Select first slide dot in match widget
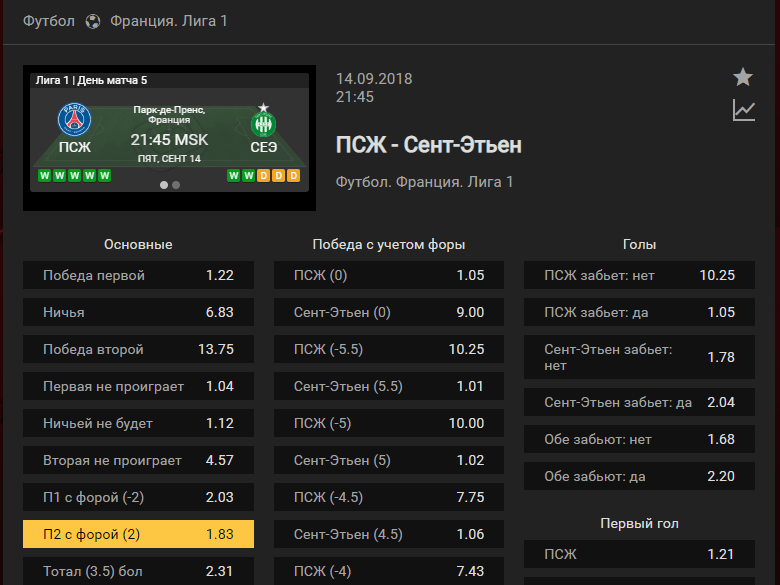 point(164,185)
